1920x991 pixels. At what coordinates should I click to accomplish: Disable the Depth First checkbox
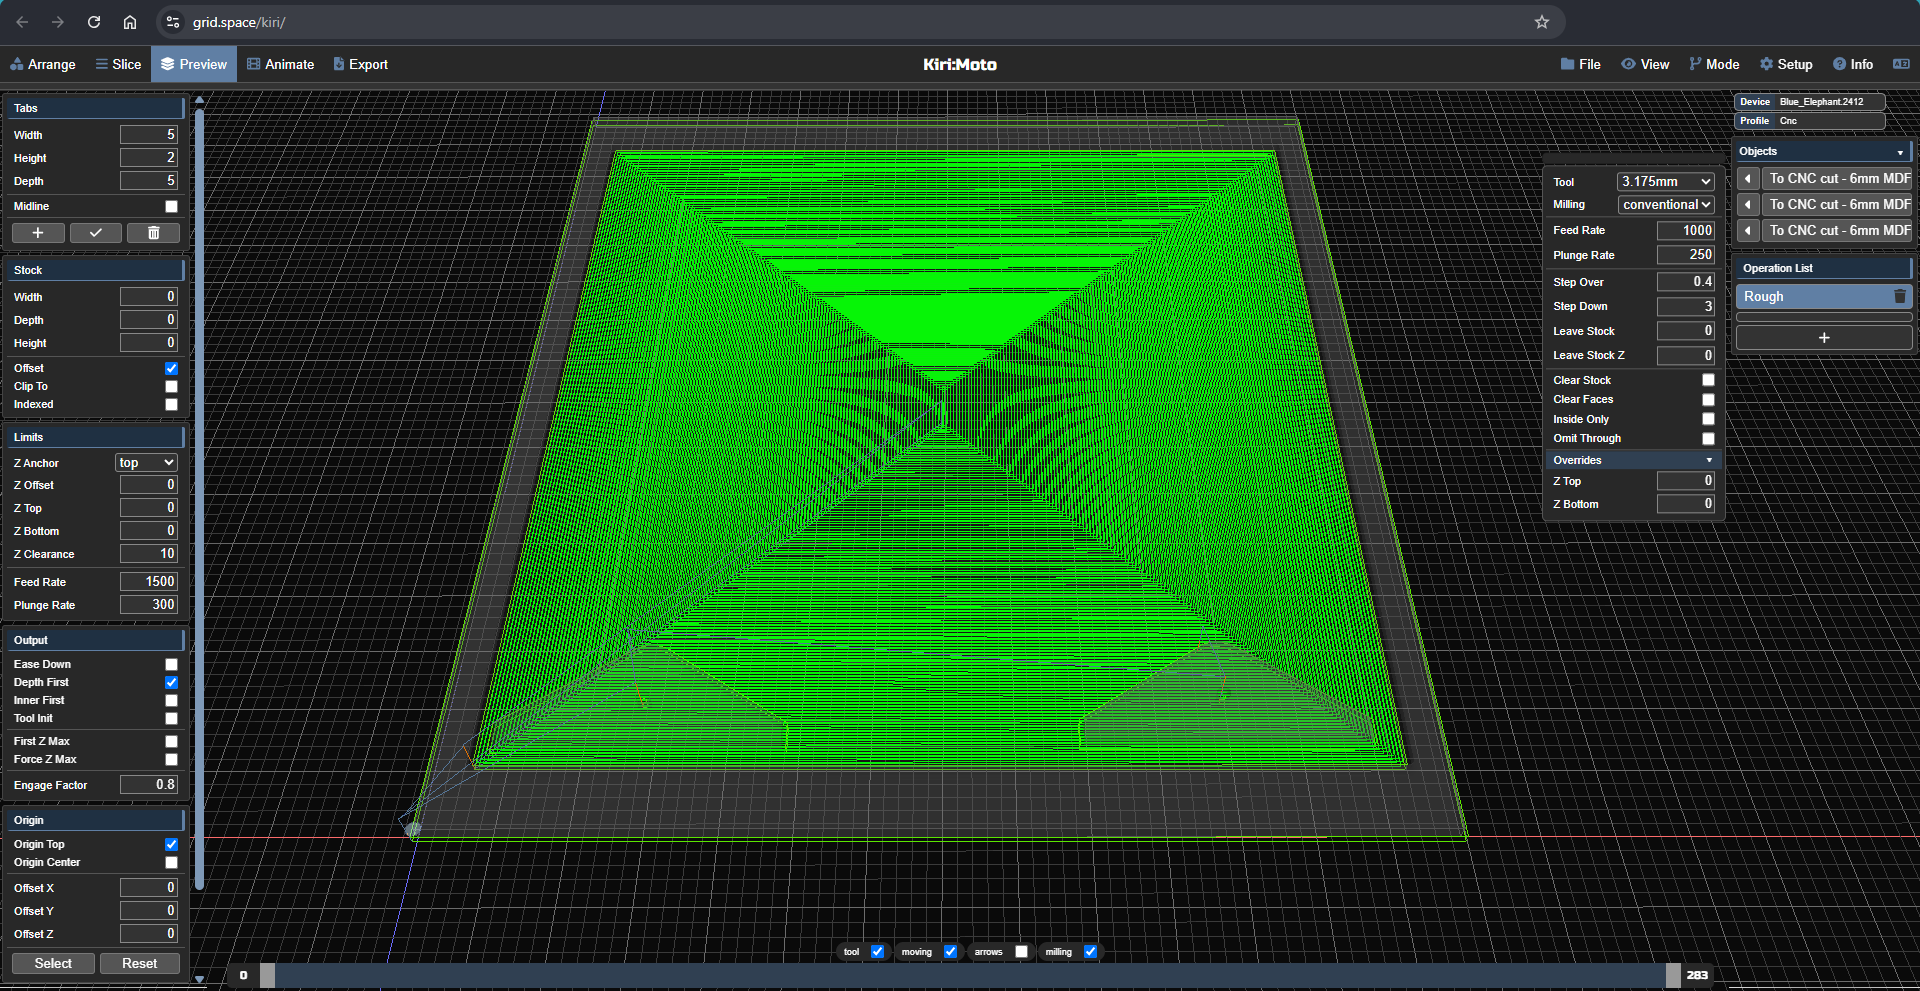pos(171,683)
